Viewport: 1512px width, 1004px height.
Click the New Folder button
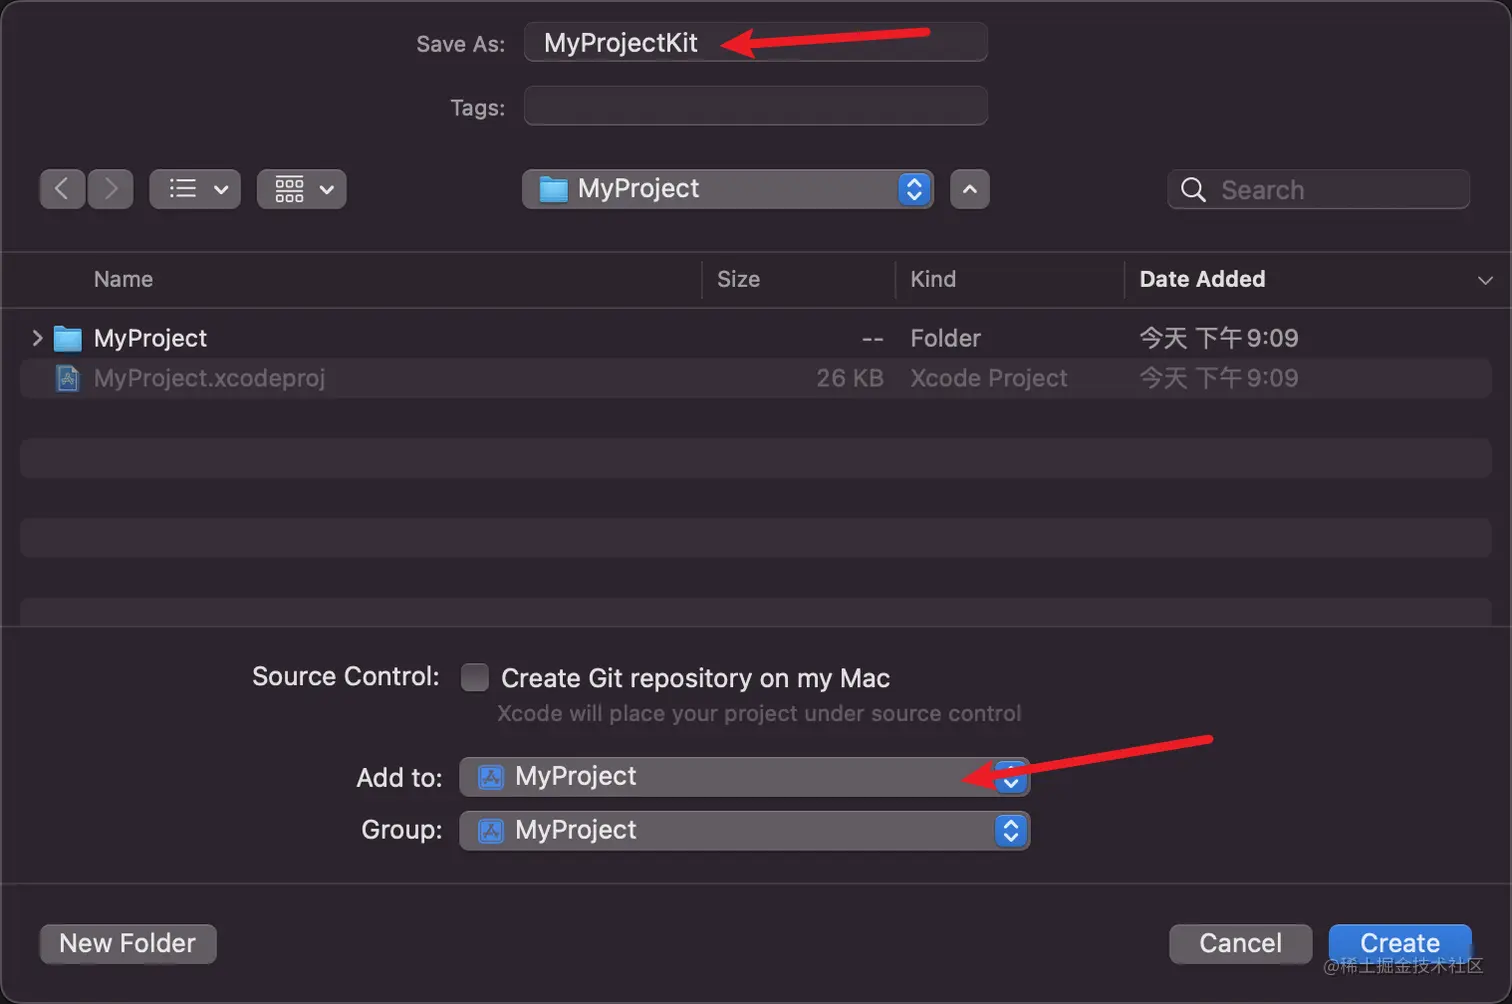coord(128,943)
